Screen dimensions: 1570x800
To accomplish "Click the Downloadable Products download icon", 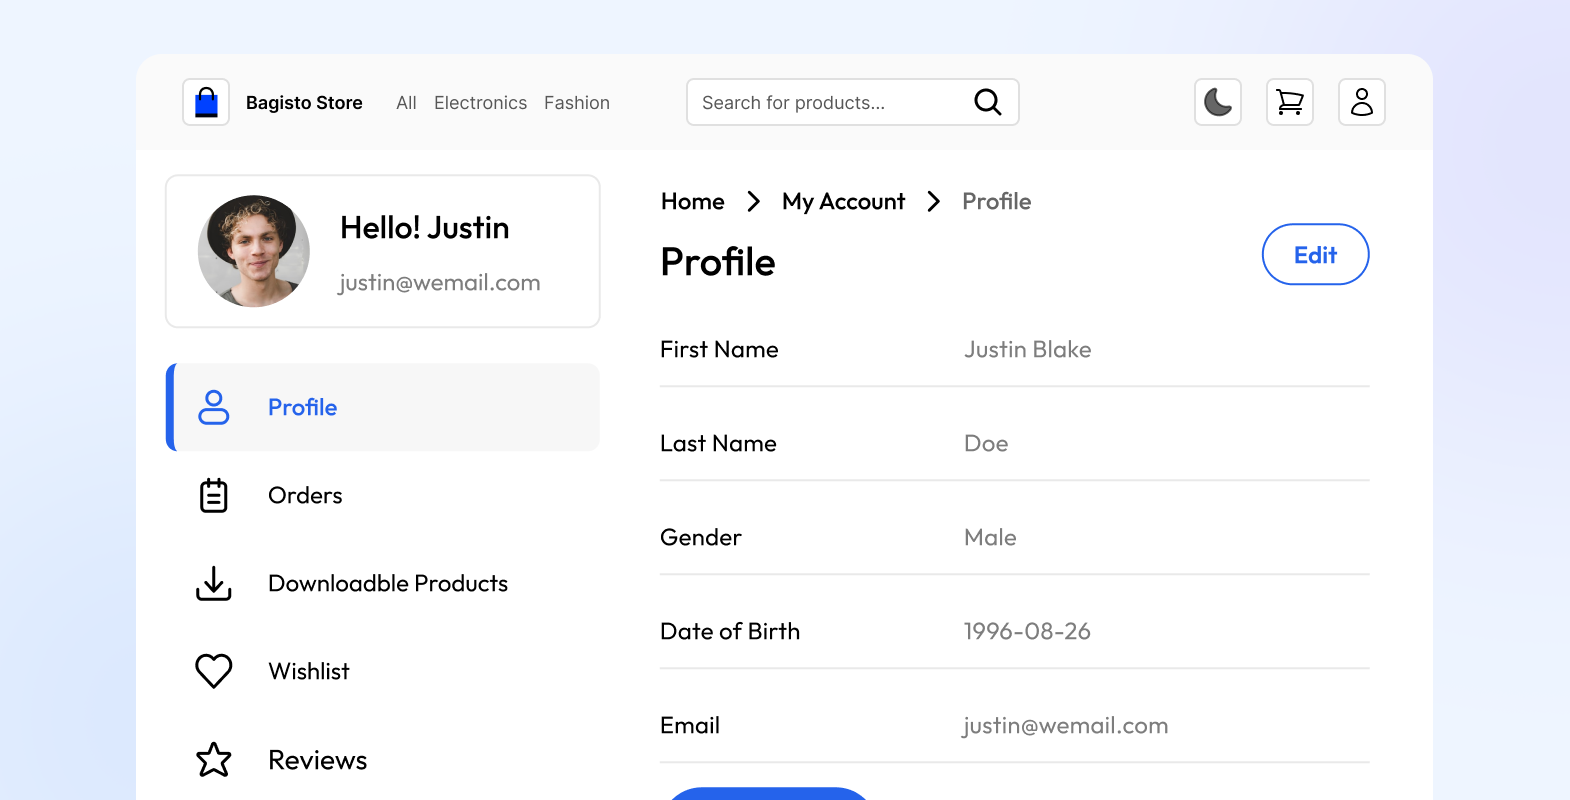I will tap(214, 583).
